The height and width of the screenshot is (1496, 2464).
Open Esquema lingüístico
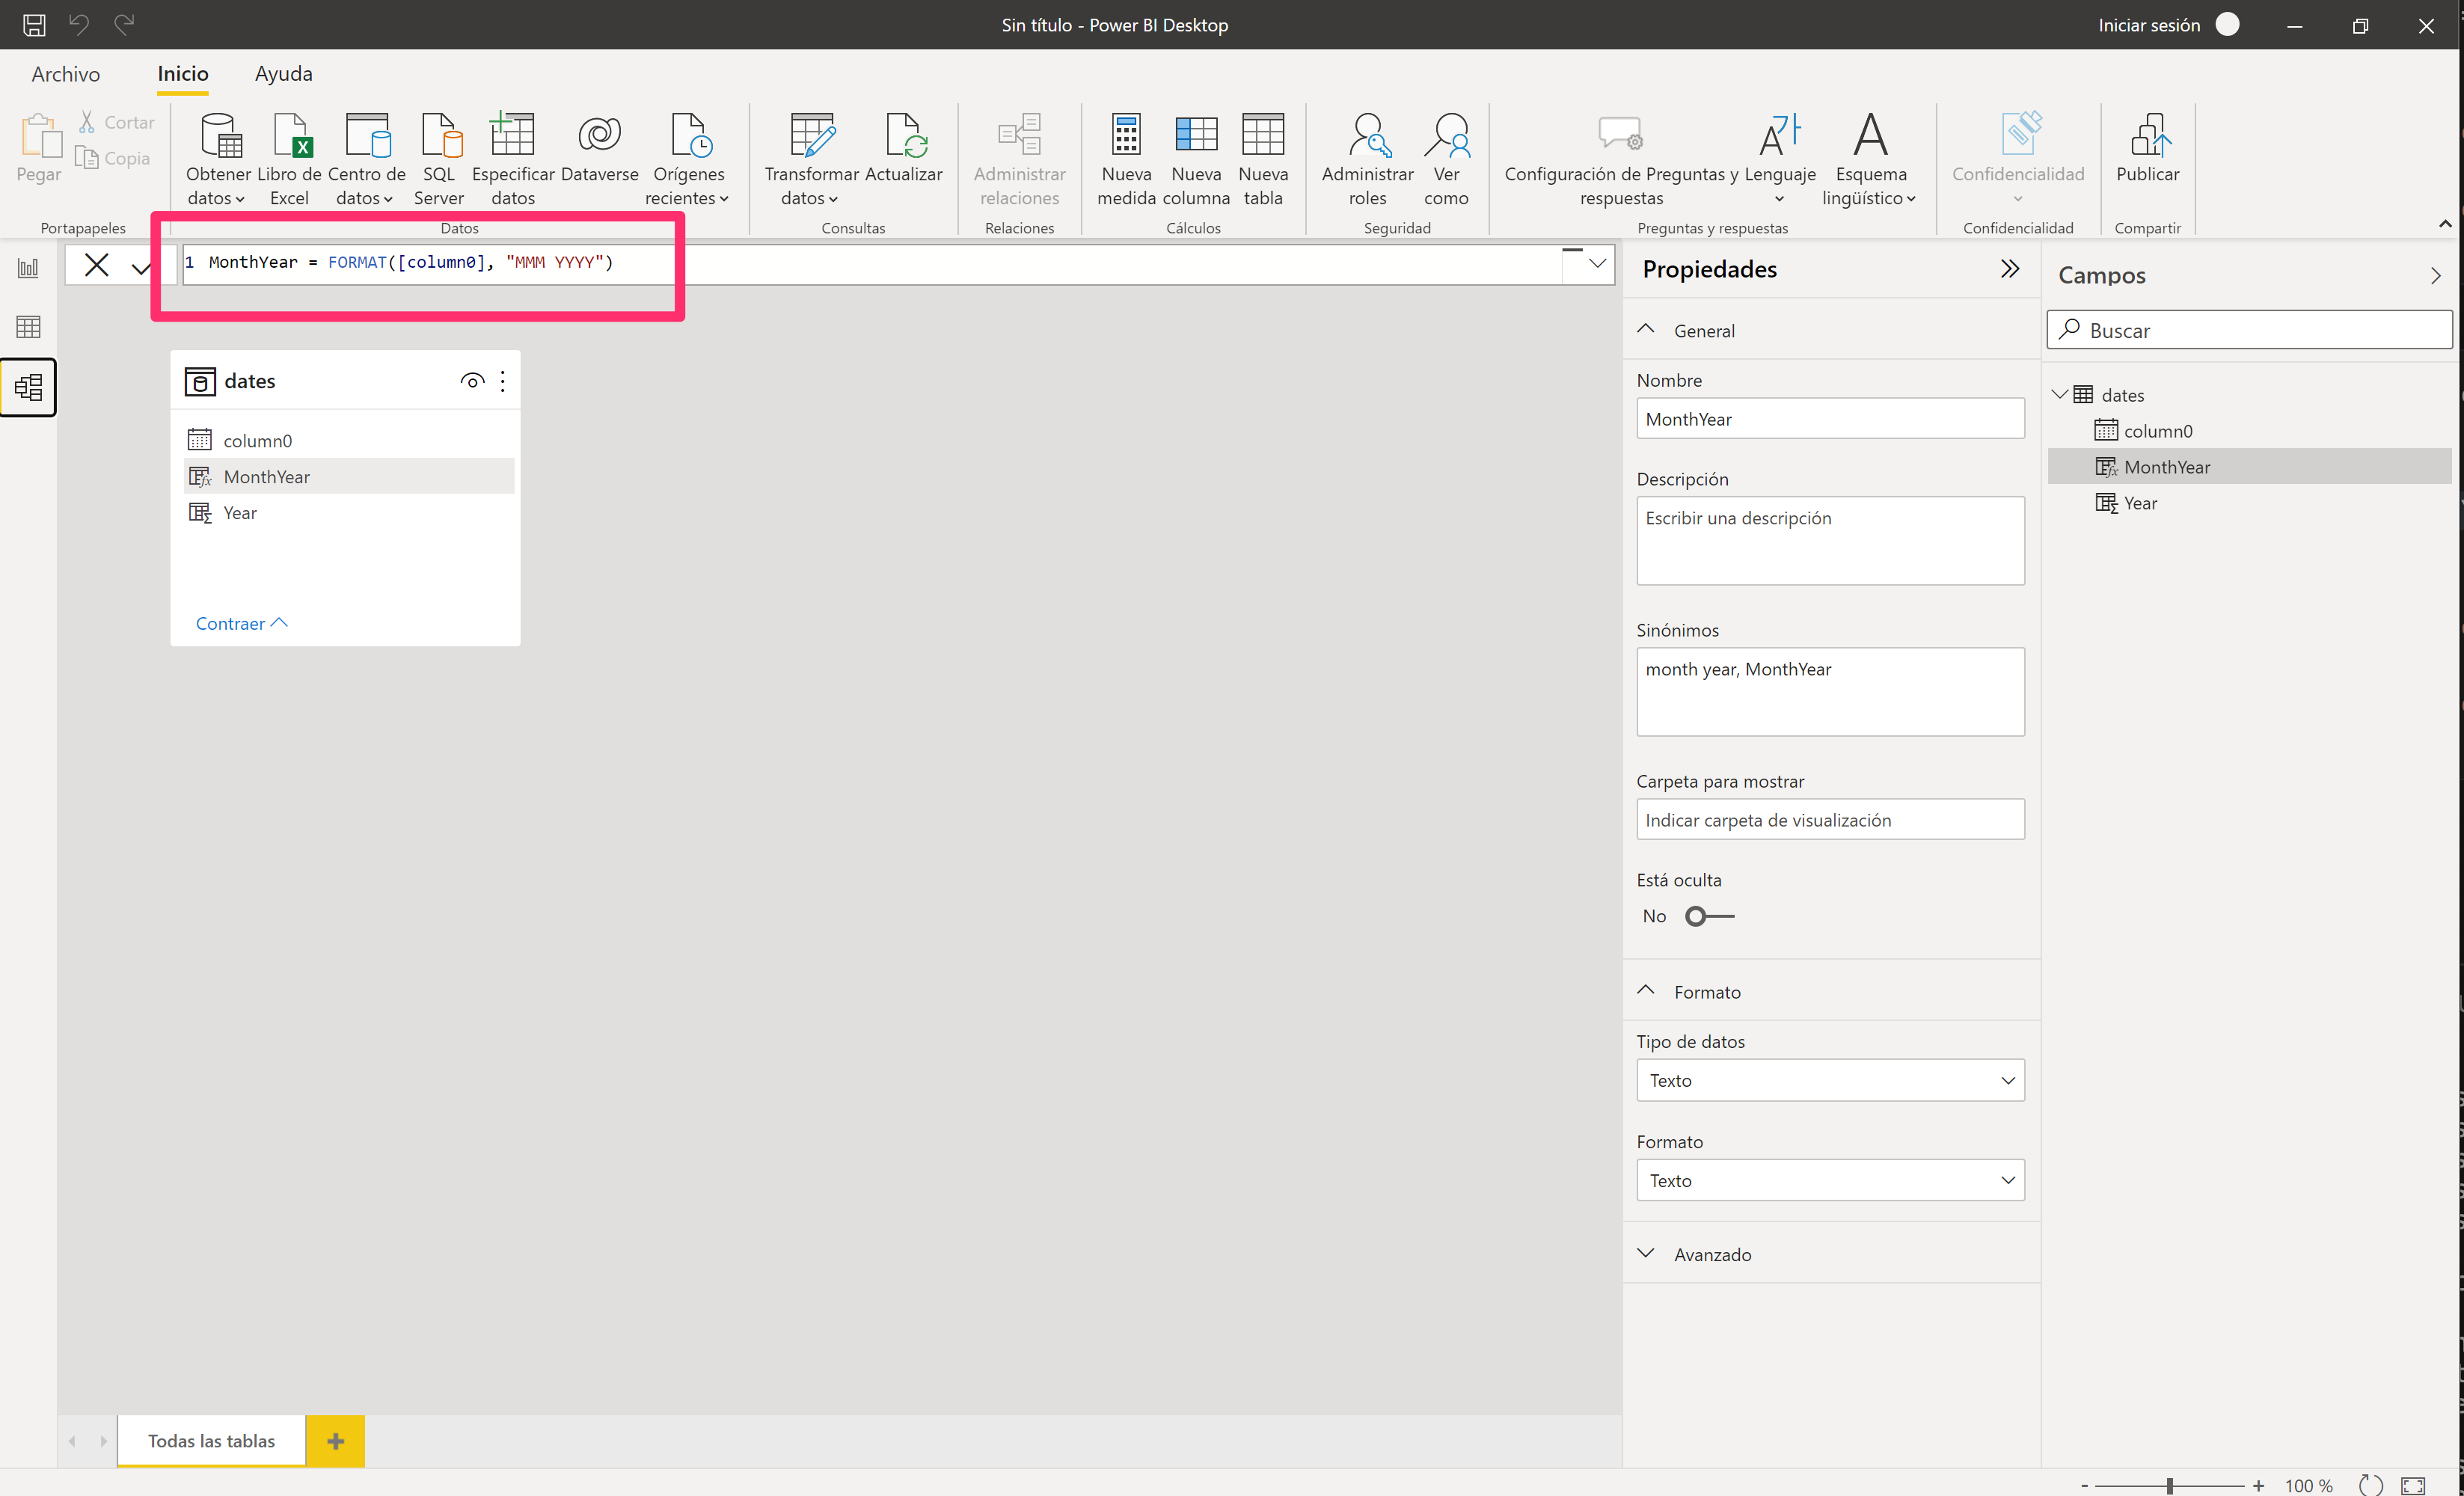pyautogui.click(x=1870, y=159)
